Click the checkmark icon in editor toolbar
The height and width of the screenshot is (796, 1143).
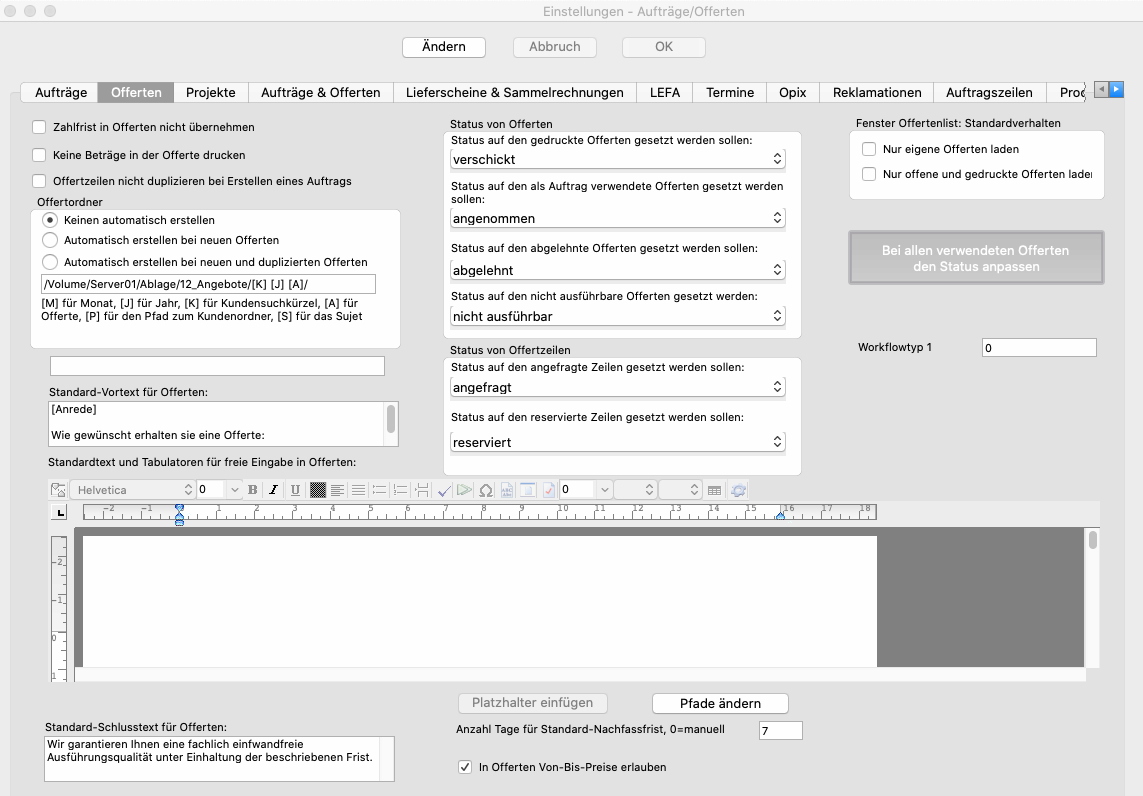pyautogui.click(x=445, y=490)
